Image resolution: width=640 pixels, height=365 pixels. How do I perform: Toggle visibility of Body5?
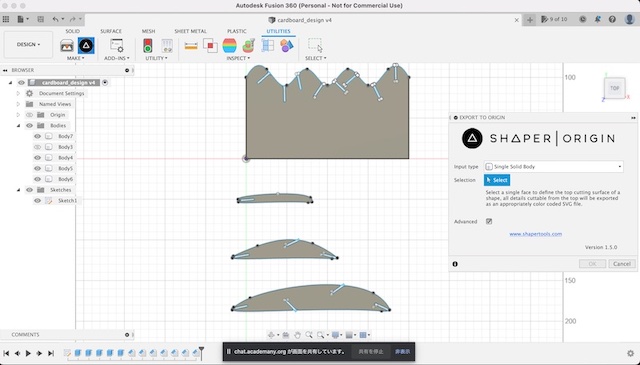(38, 168)
